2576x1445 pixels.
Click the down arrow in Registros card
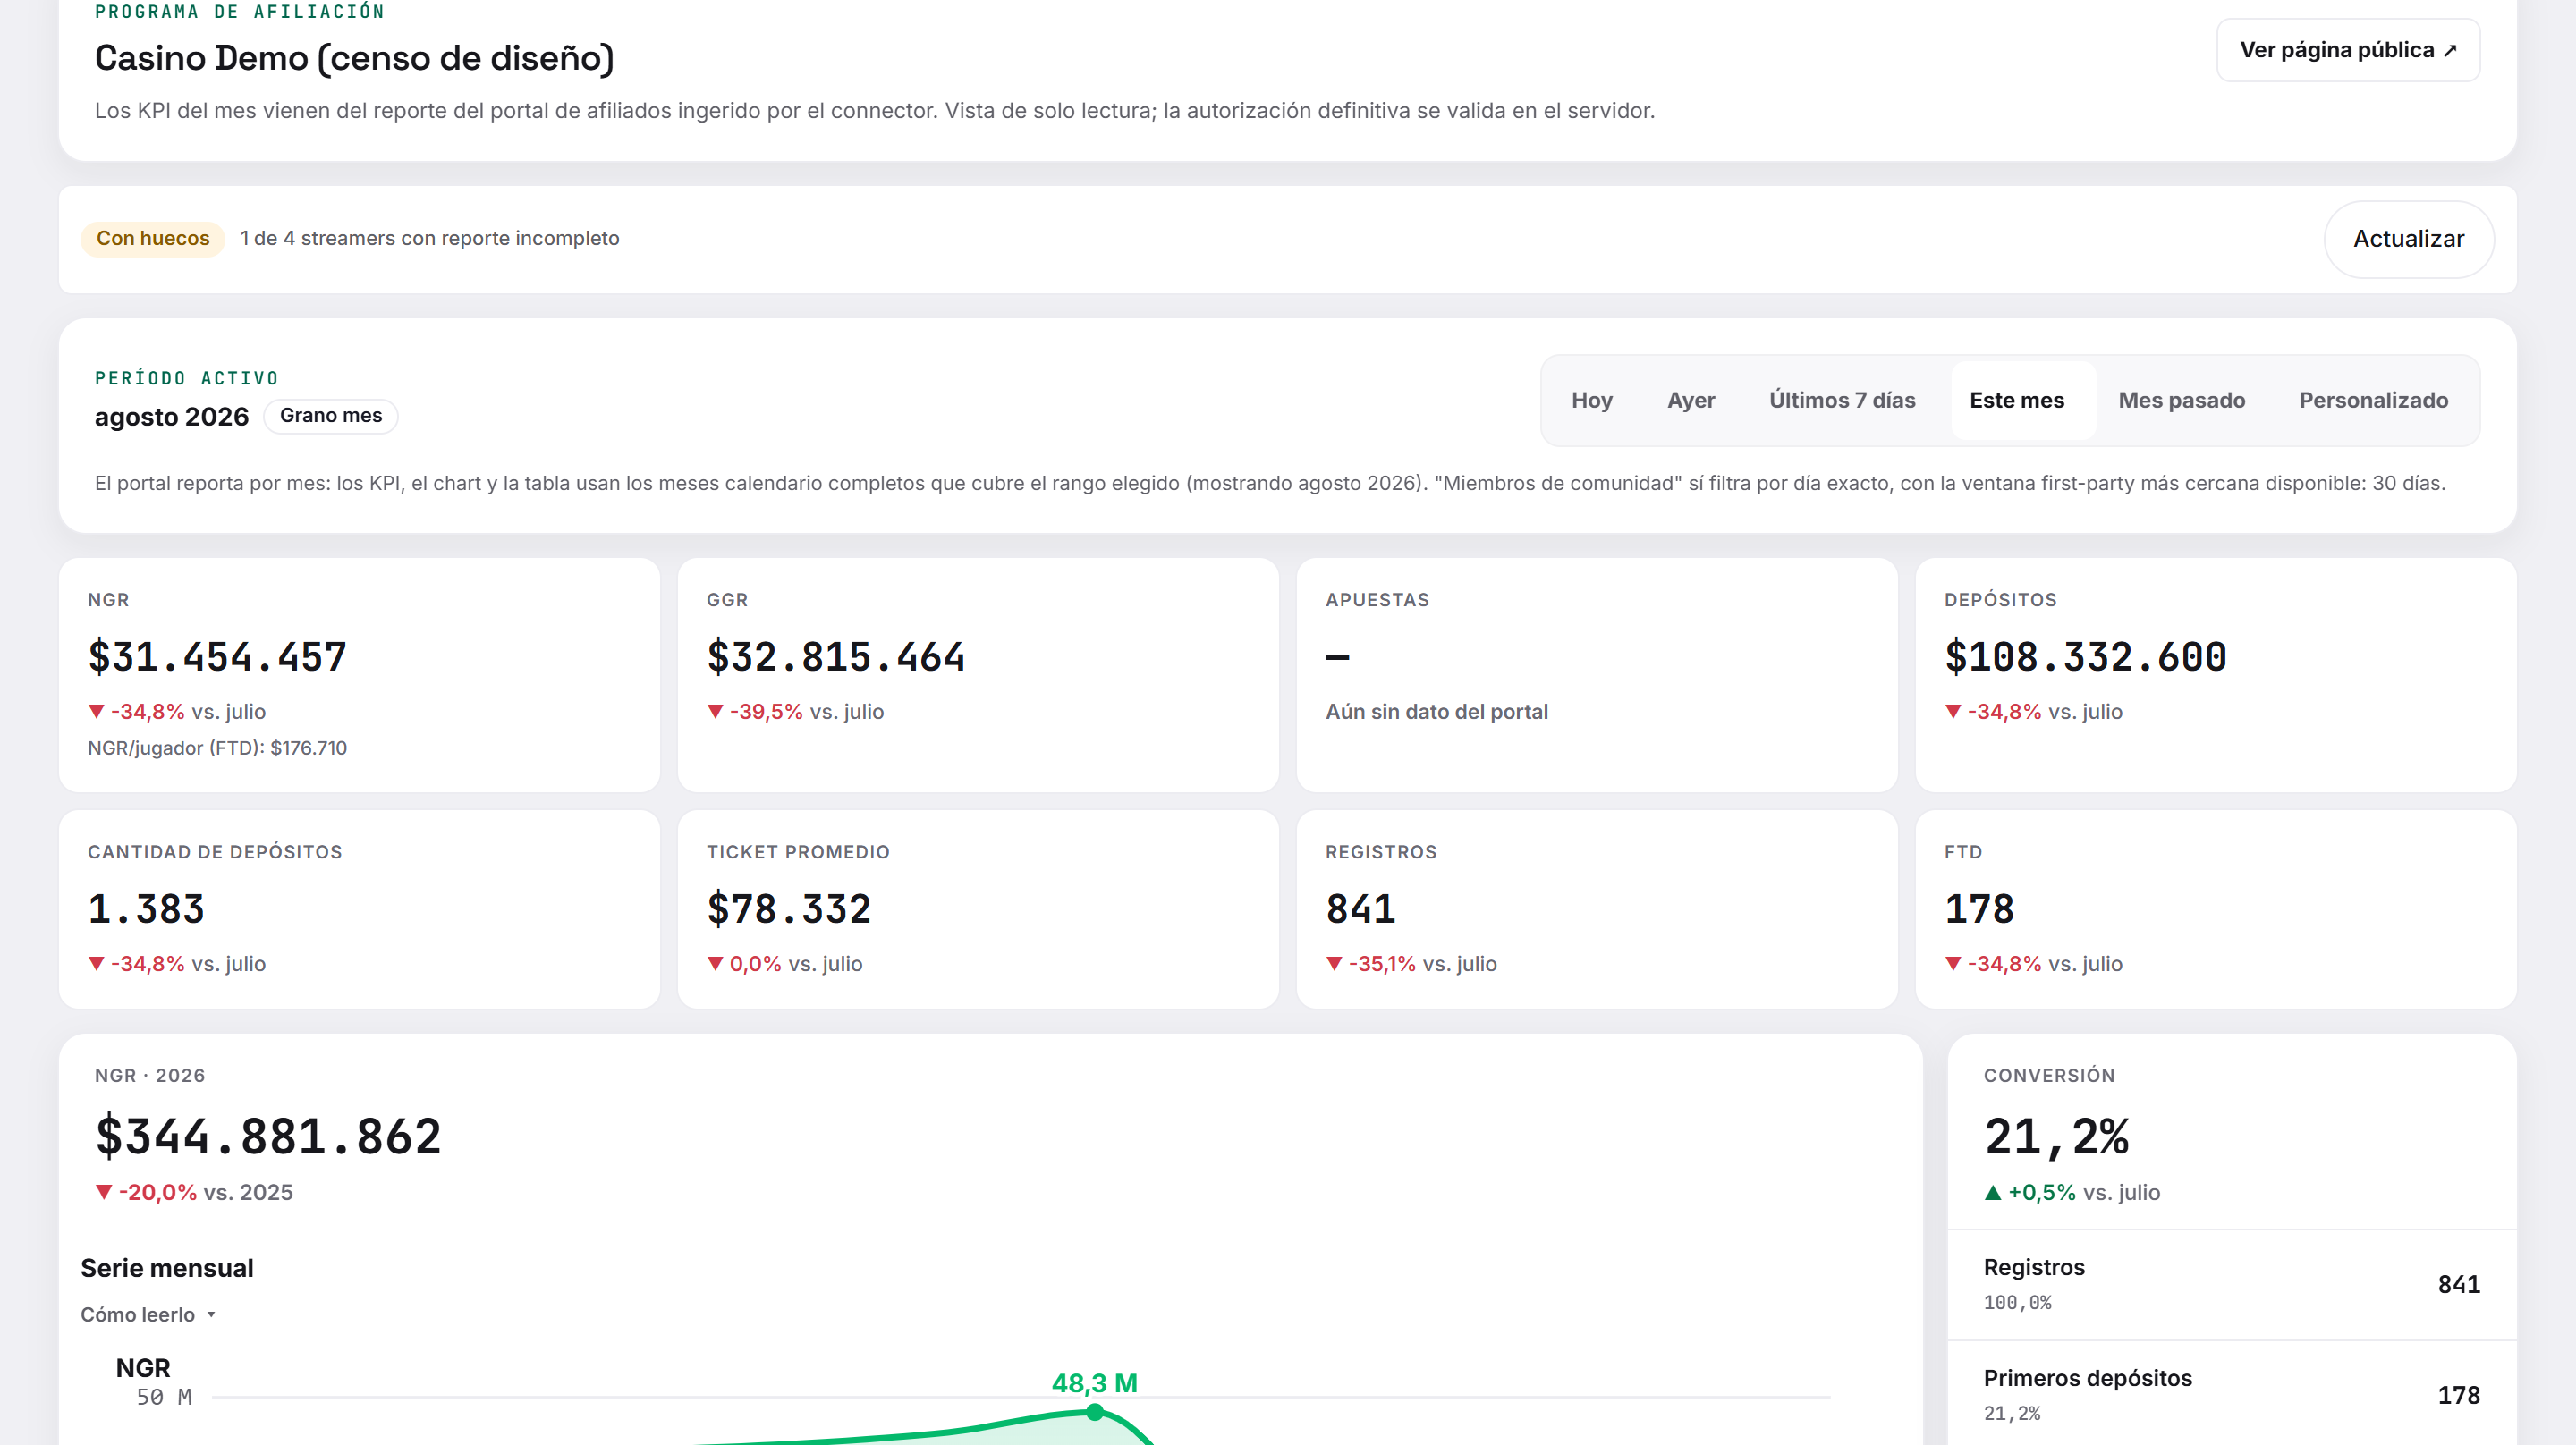(x=1335, y=964)
